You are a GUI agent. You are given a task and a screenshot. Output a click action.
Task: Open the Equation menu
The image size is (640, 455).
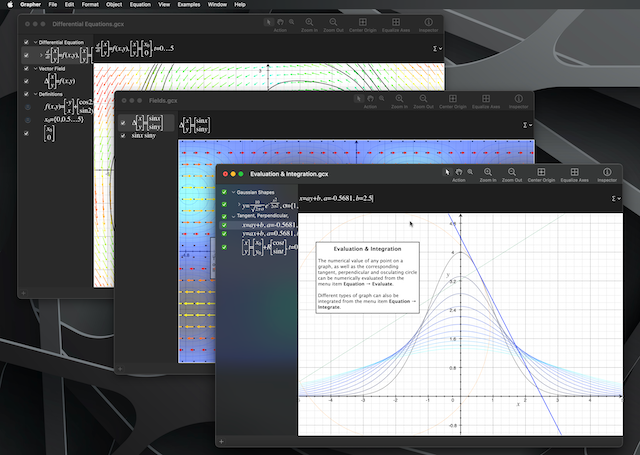tap(140, 4)
